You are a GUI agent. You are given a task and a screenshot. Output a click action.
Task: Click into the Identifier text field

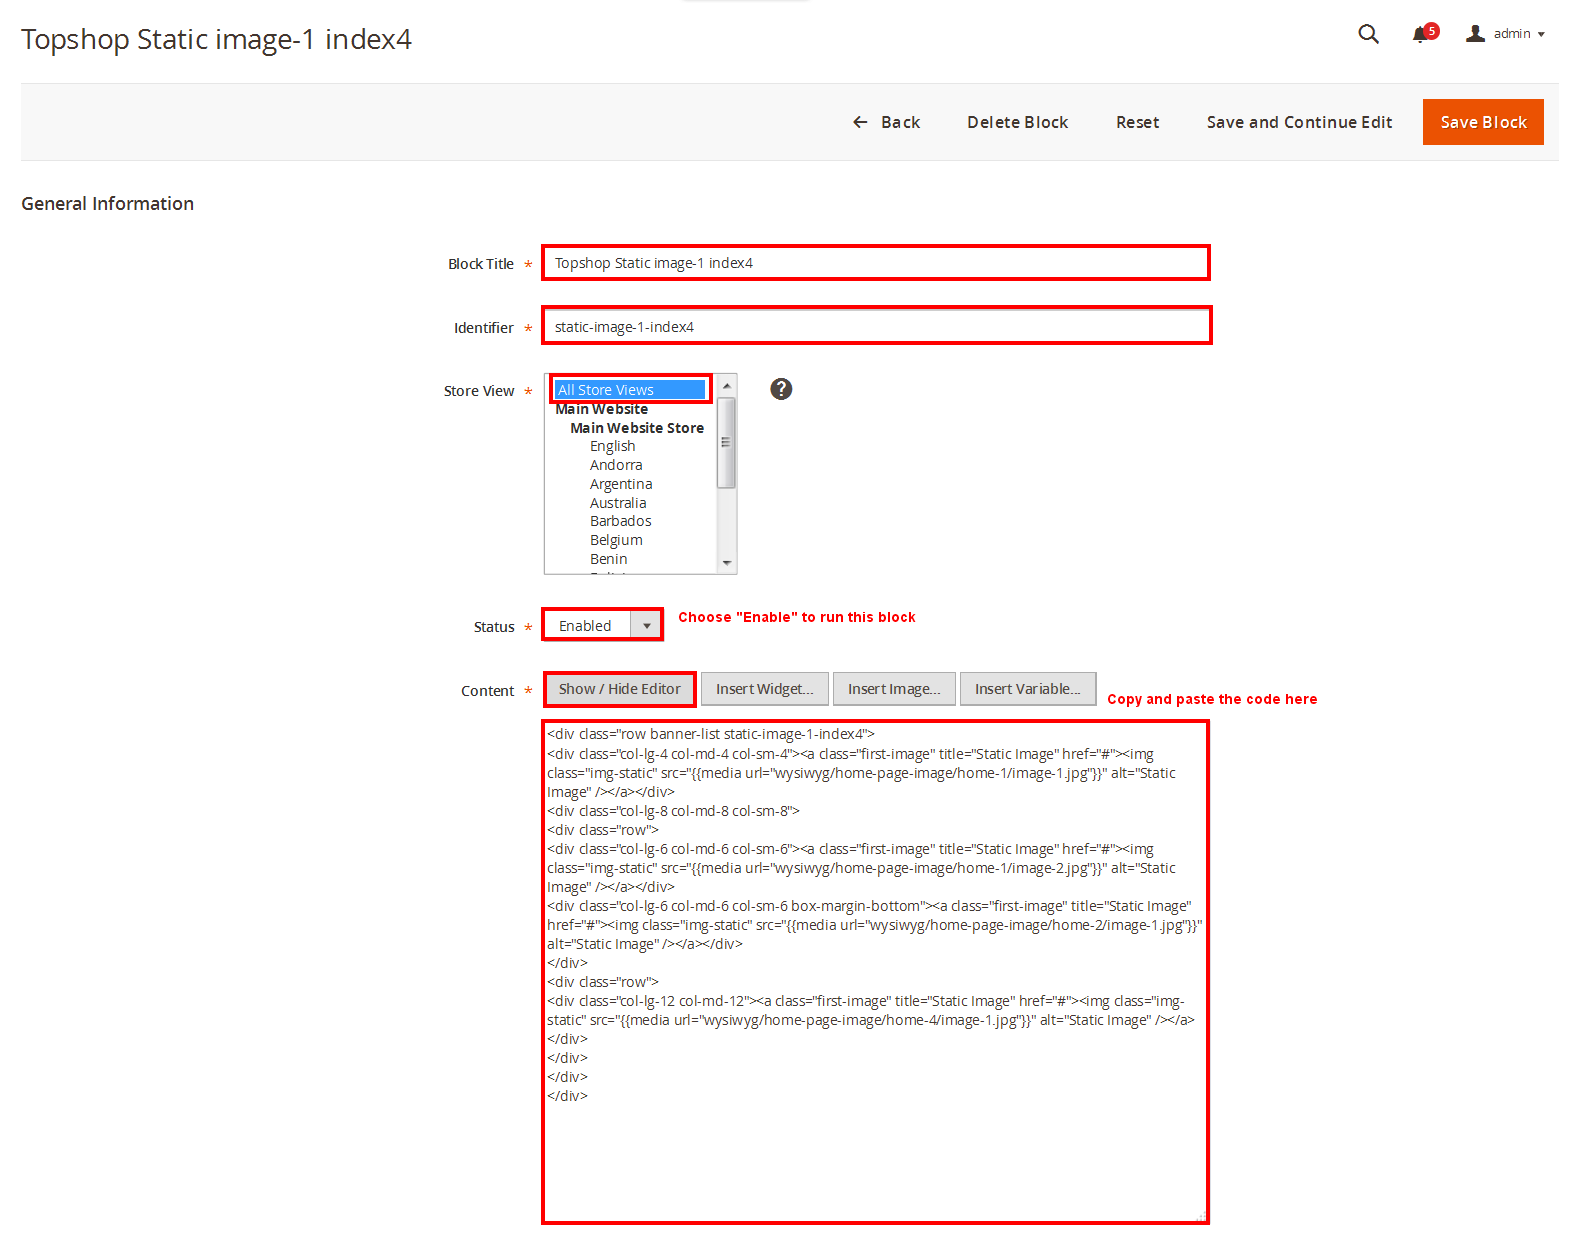(876, 327)
